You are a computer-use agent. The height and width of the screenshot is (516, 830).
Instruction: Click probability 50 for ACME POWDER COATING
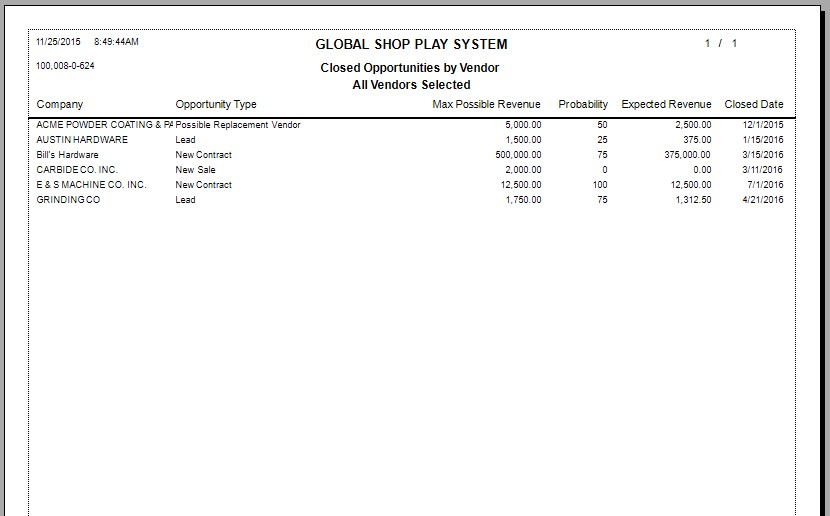click(x=602, y=125)
